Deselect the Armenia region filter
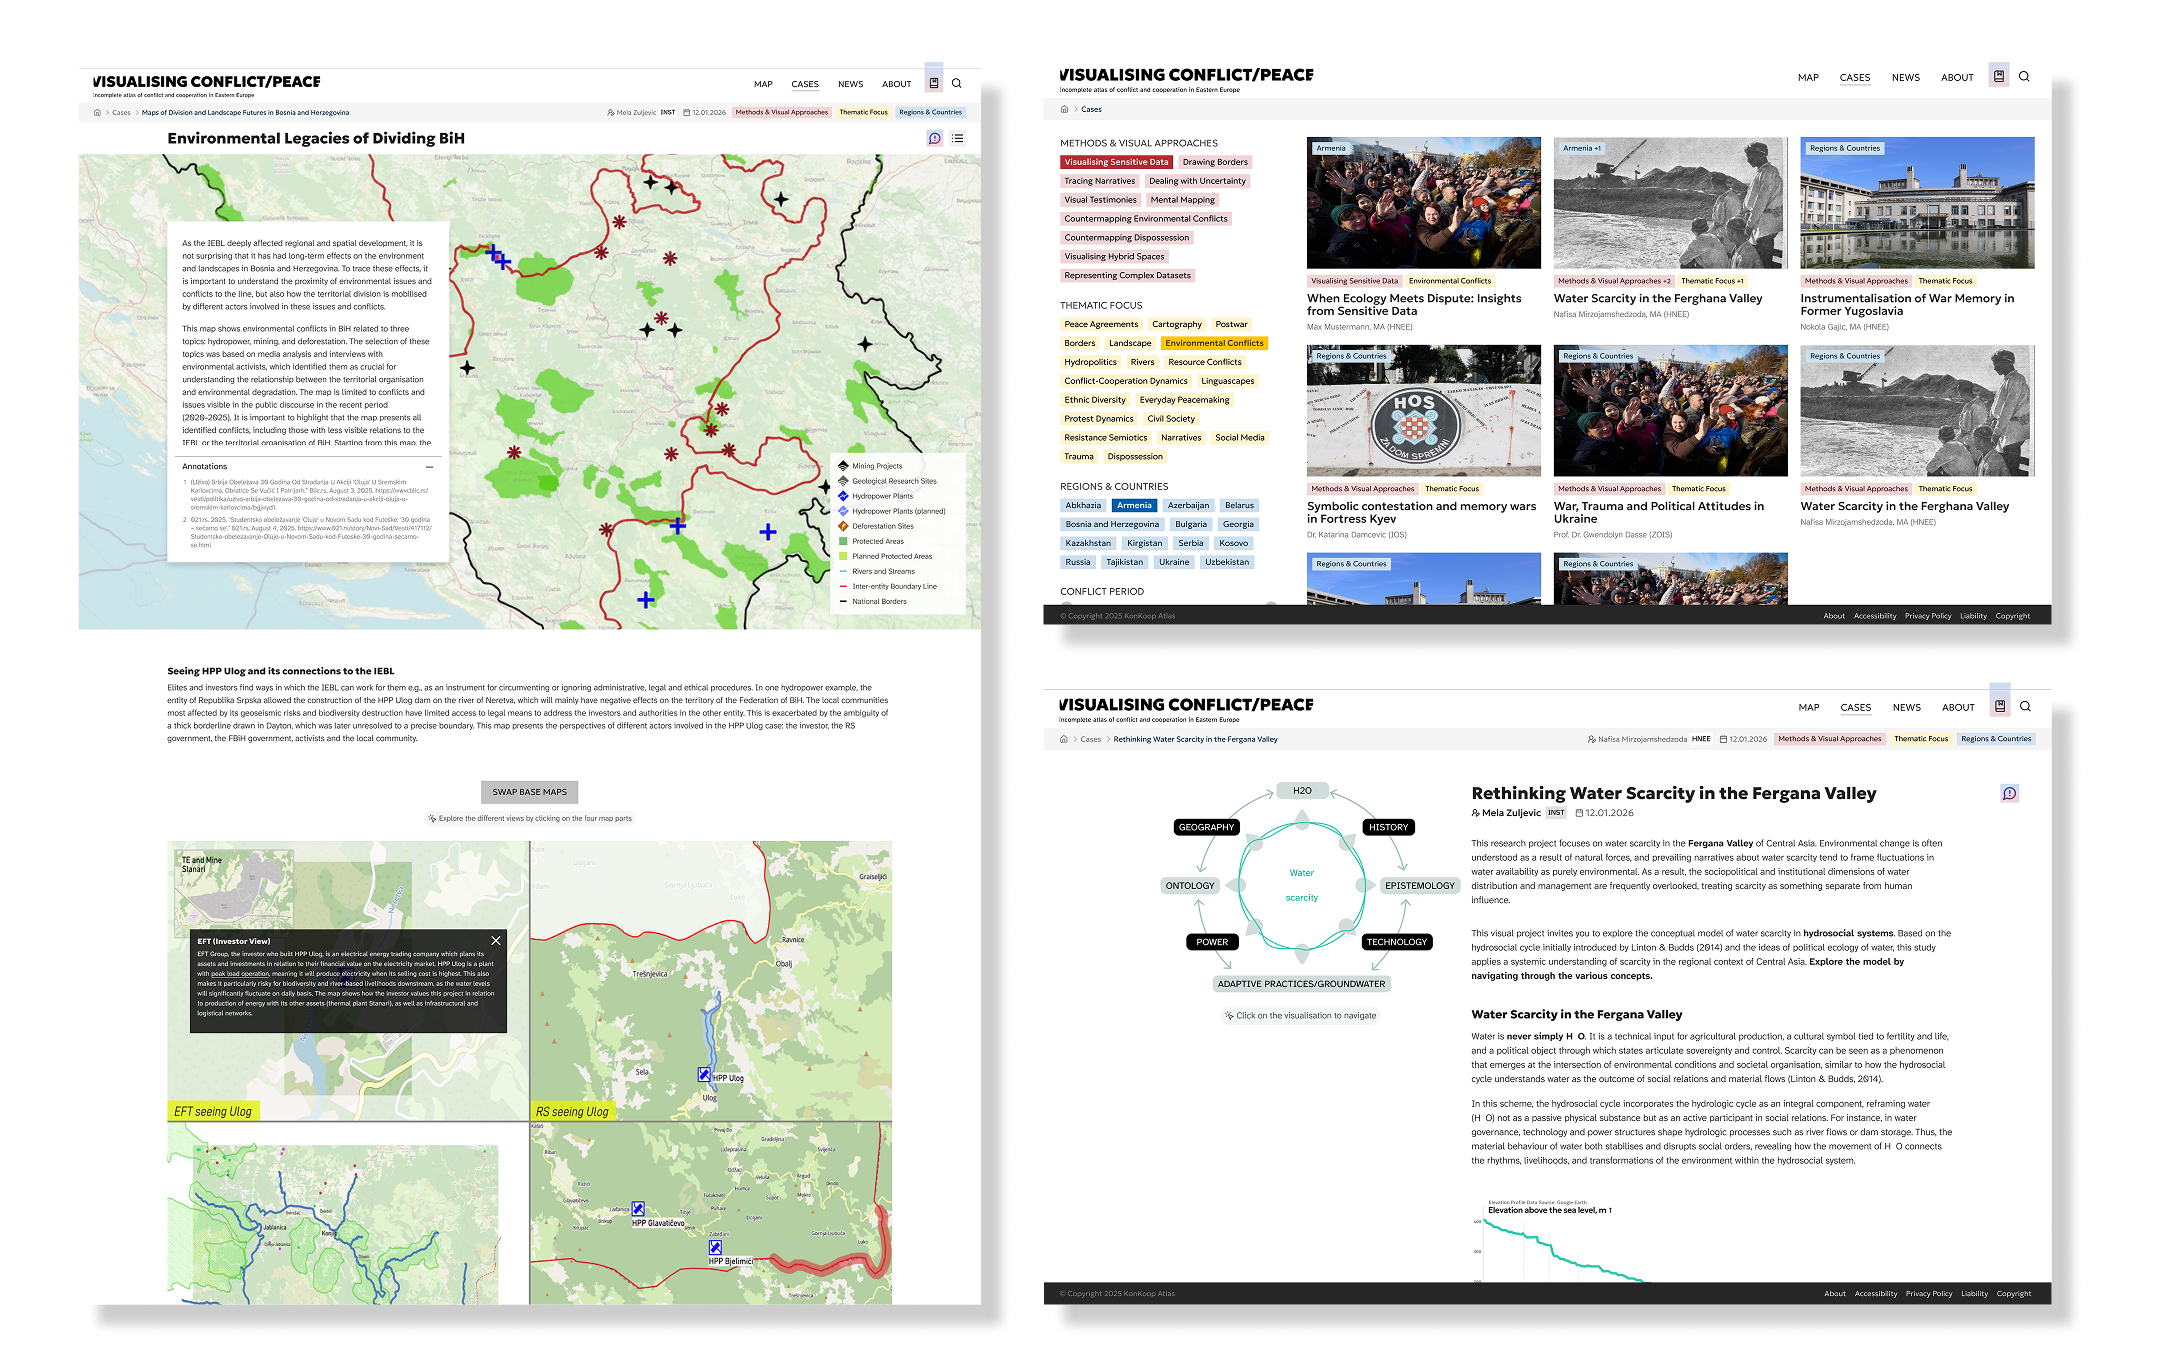The height and width of the screenshot is (1368, 2169). coord(1134,505)
